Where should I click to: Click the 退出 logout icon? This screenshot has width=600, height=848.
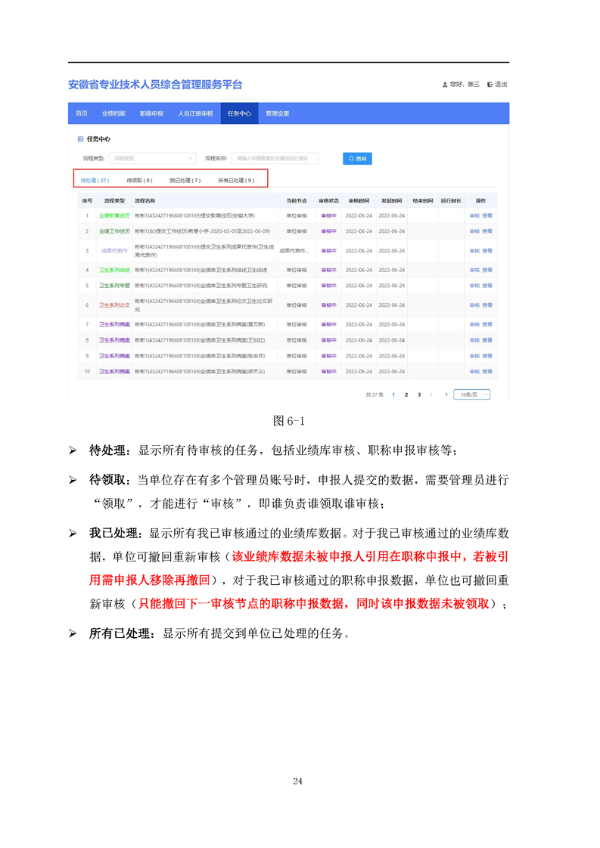489,84
